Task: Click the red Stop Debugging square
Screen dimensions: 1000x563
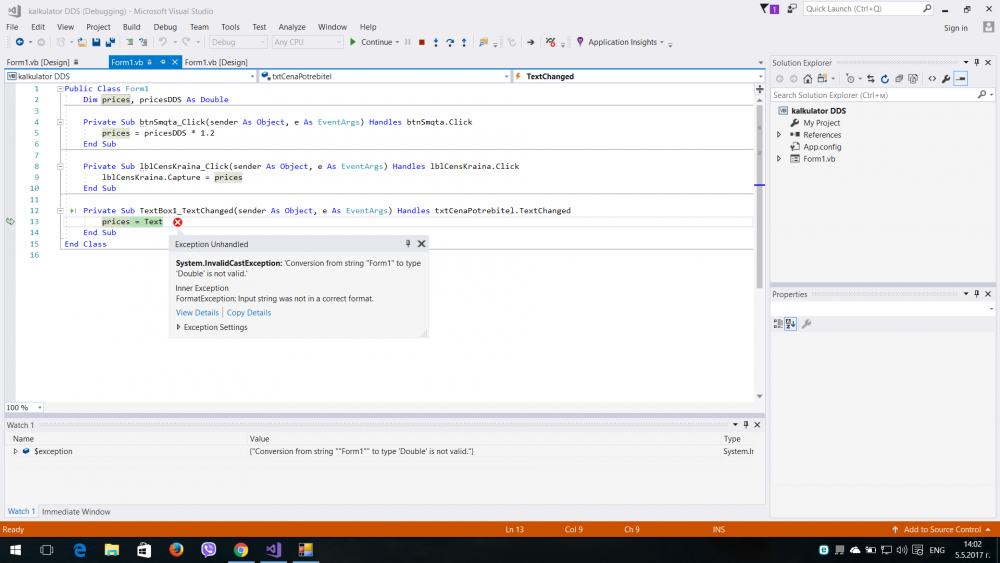Action: (422, 42)
